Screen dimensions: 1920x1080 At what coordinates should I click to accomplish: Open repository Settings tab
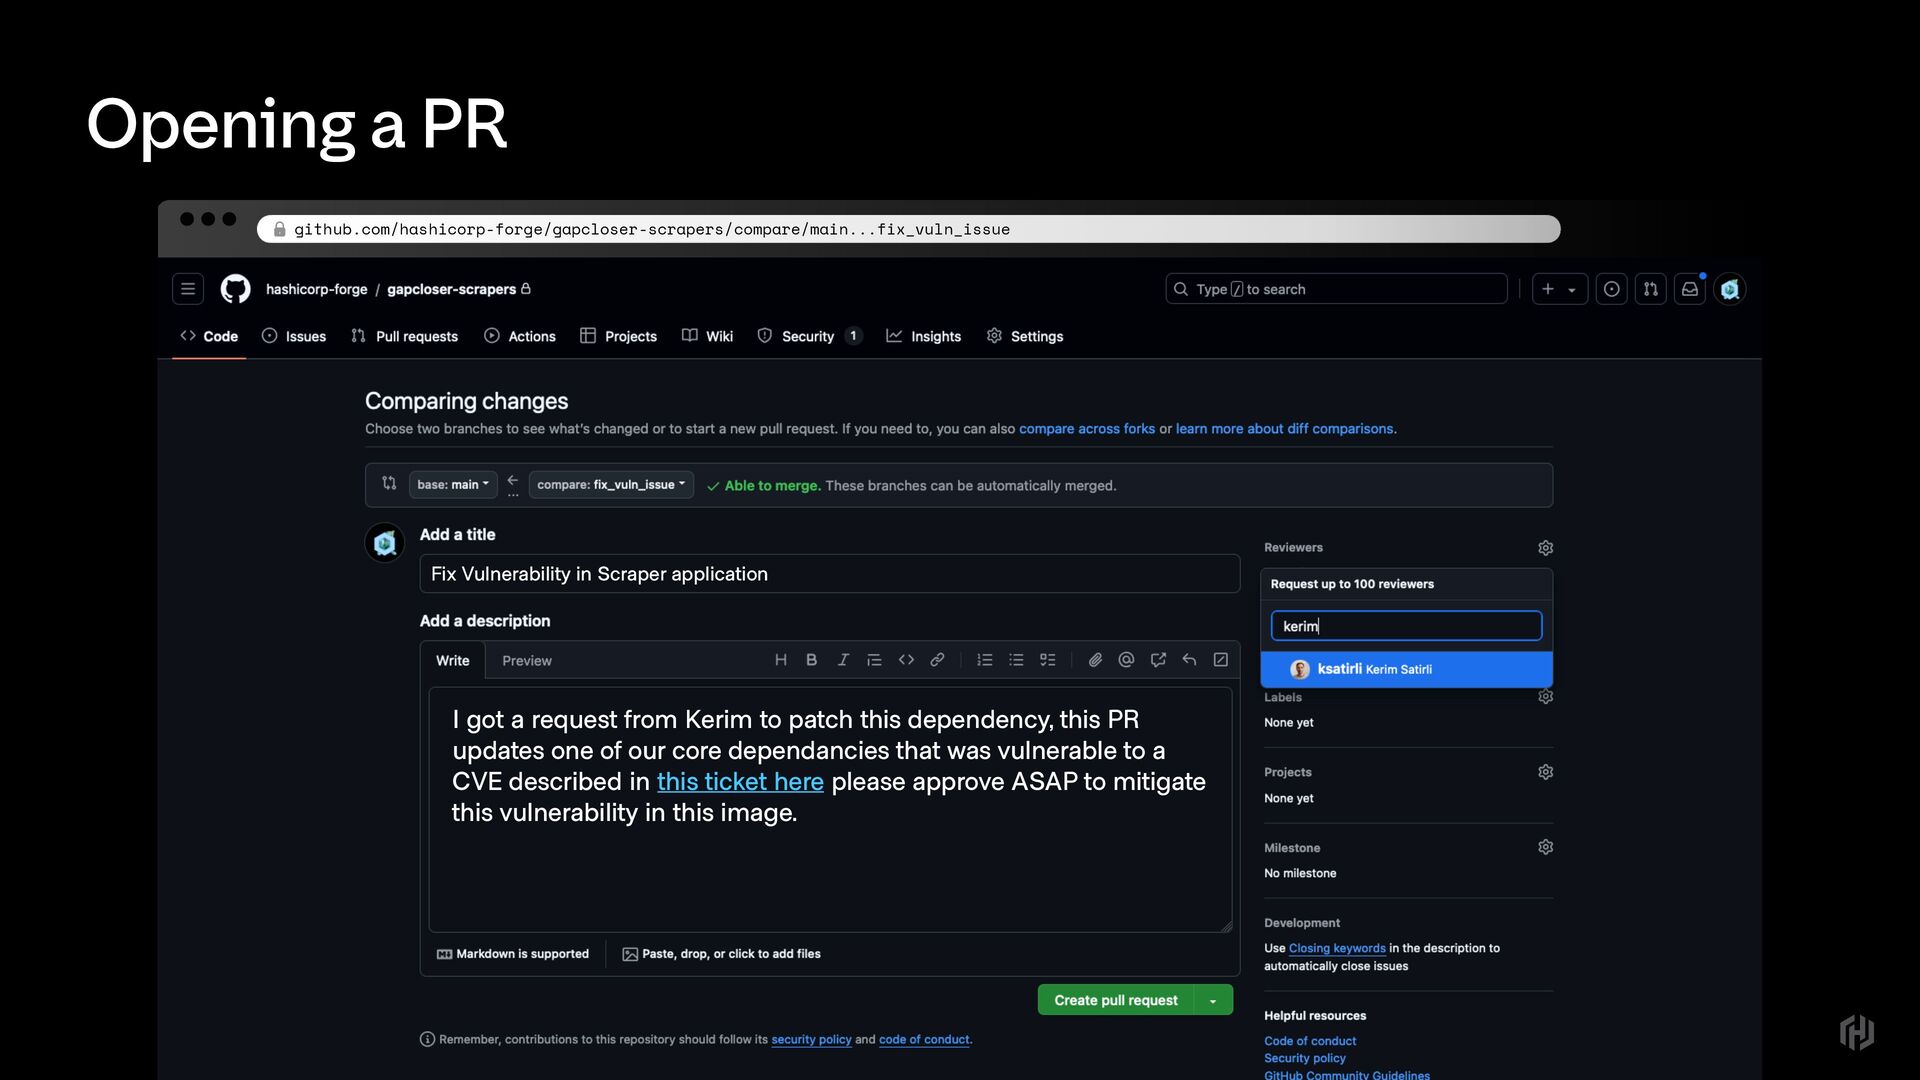pyautogui.click(x=1025, y=336)
